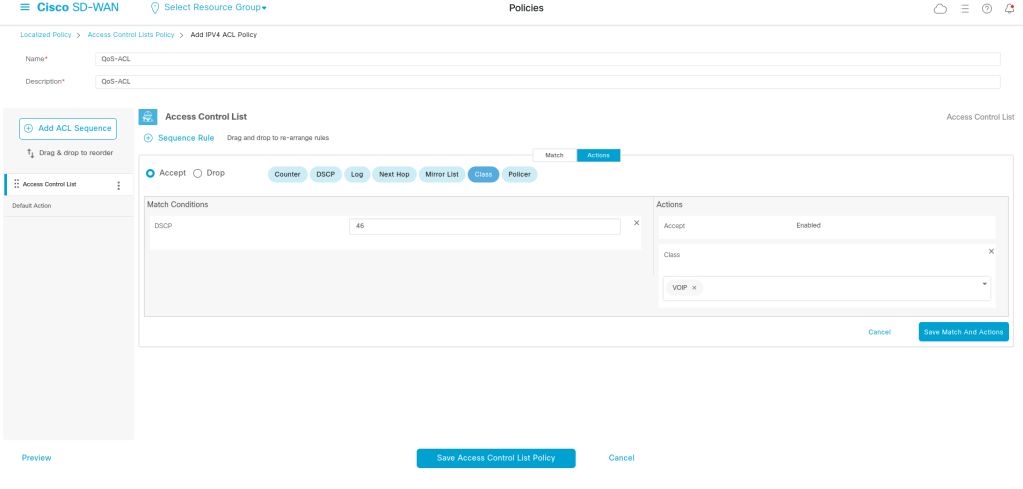
Task: Click the task list icon in header
Action: (964, 9)
